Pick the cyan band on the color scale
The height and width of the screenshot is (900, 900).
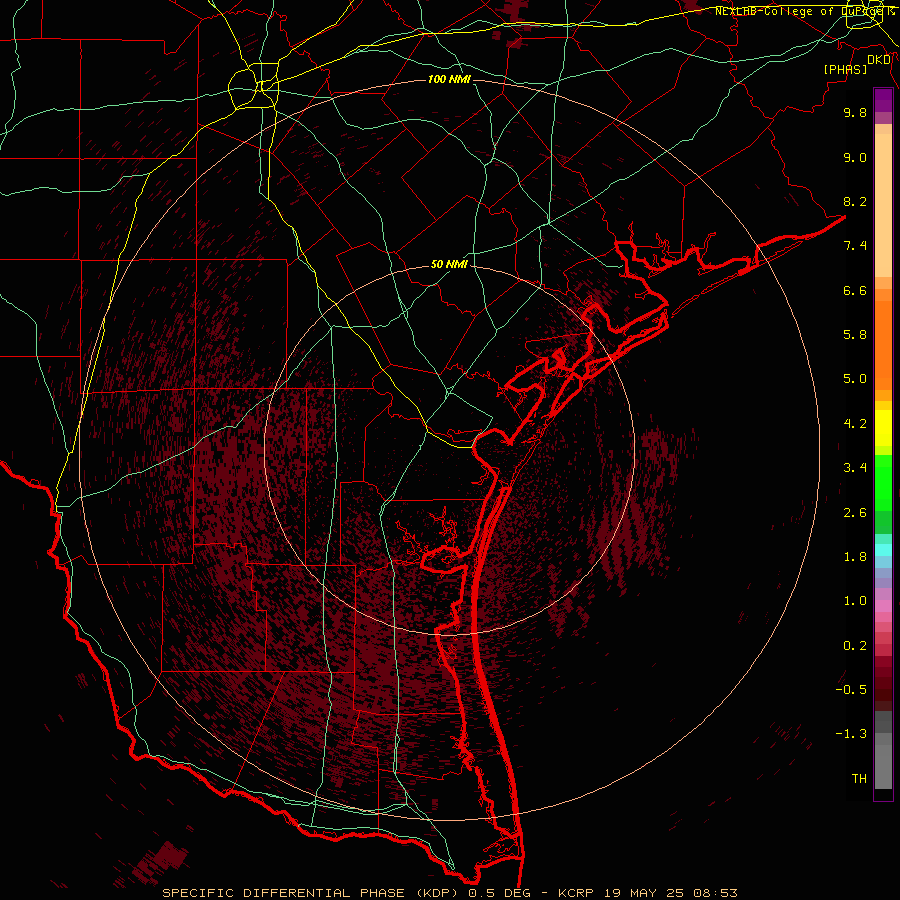(883, 550)
